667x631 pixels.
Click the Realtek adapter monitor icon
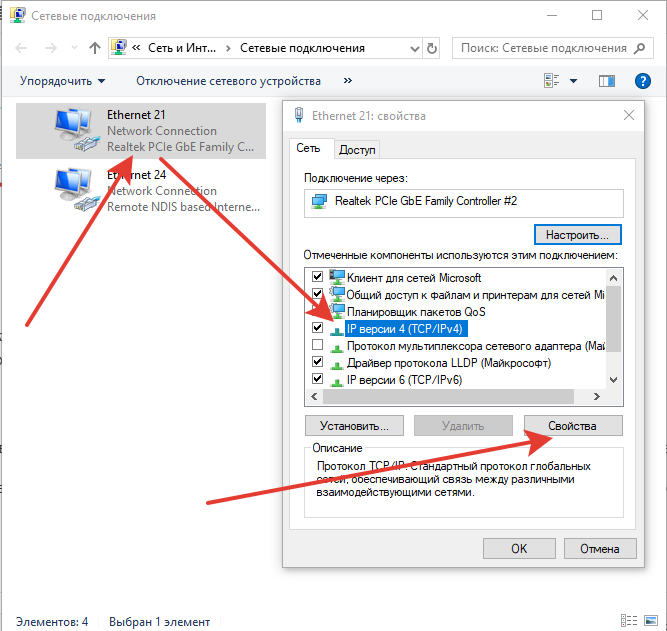tap(319, 201)
